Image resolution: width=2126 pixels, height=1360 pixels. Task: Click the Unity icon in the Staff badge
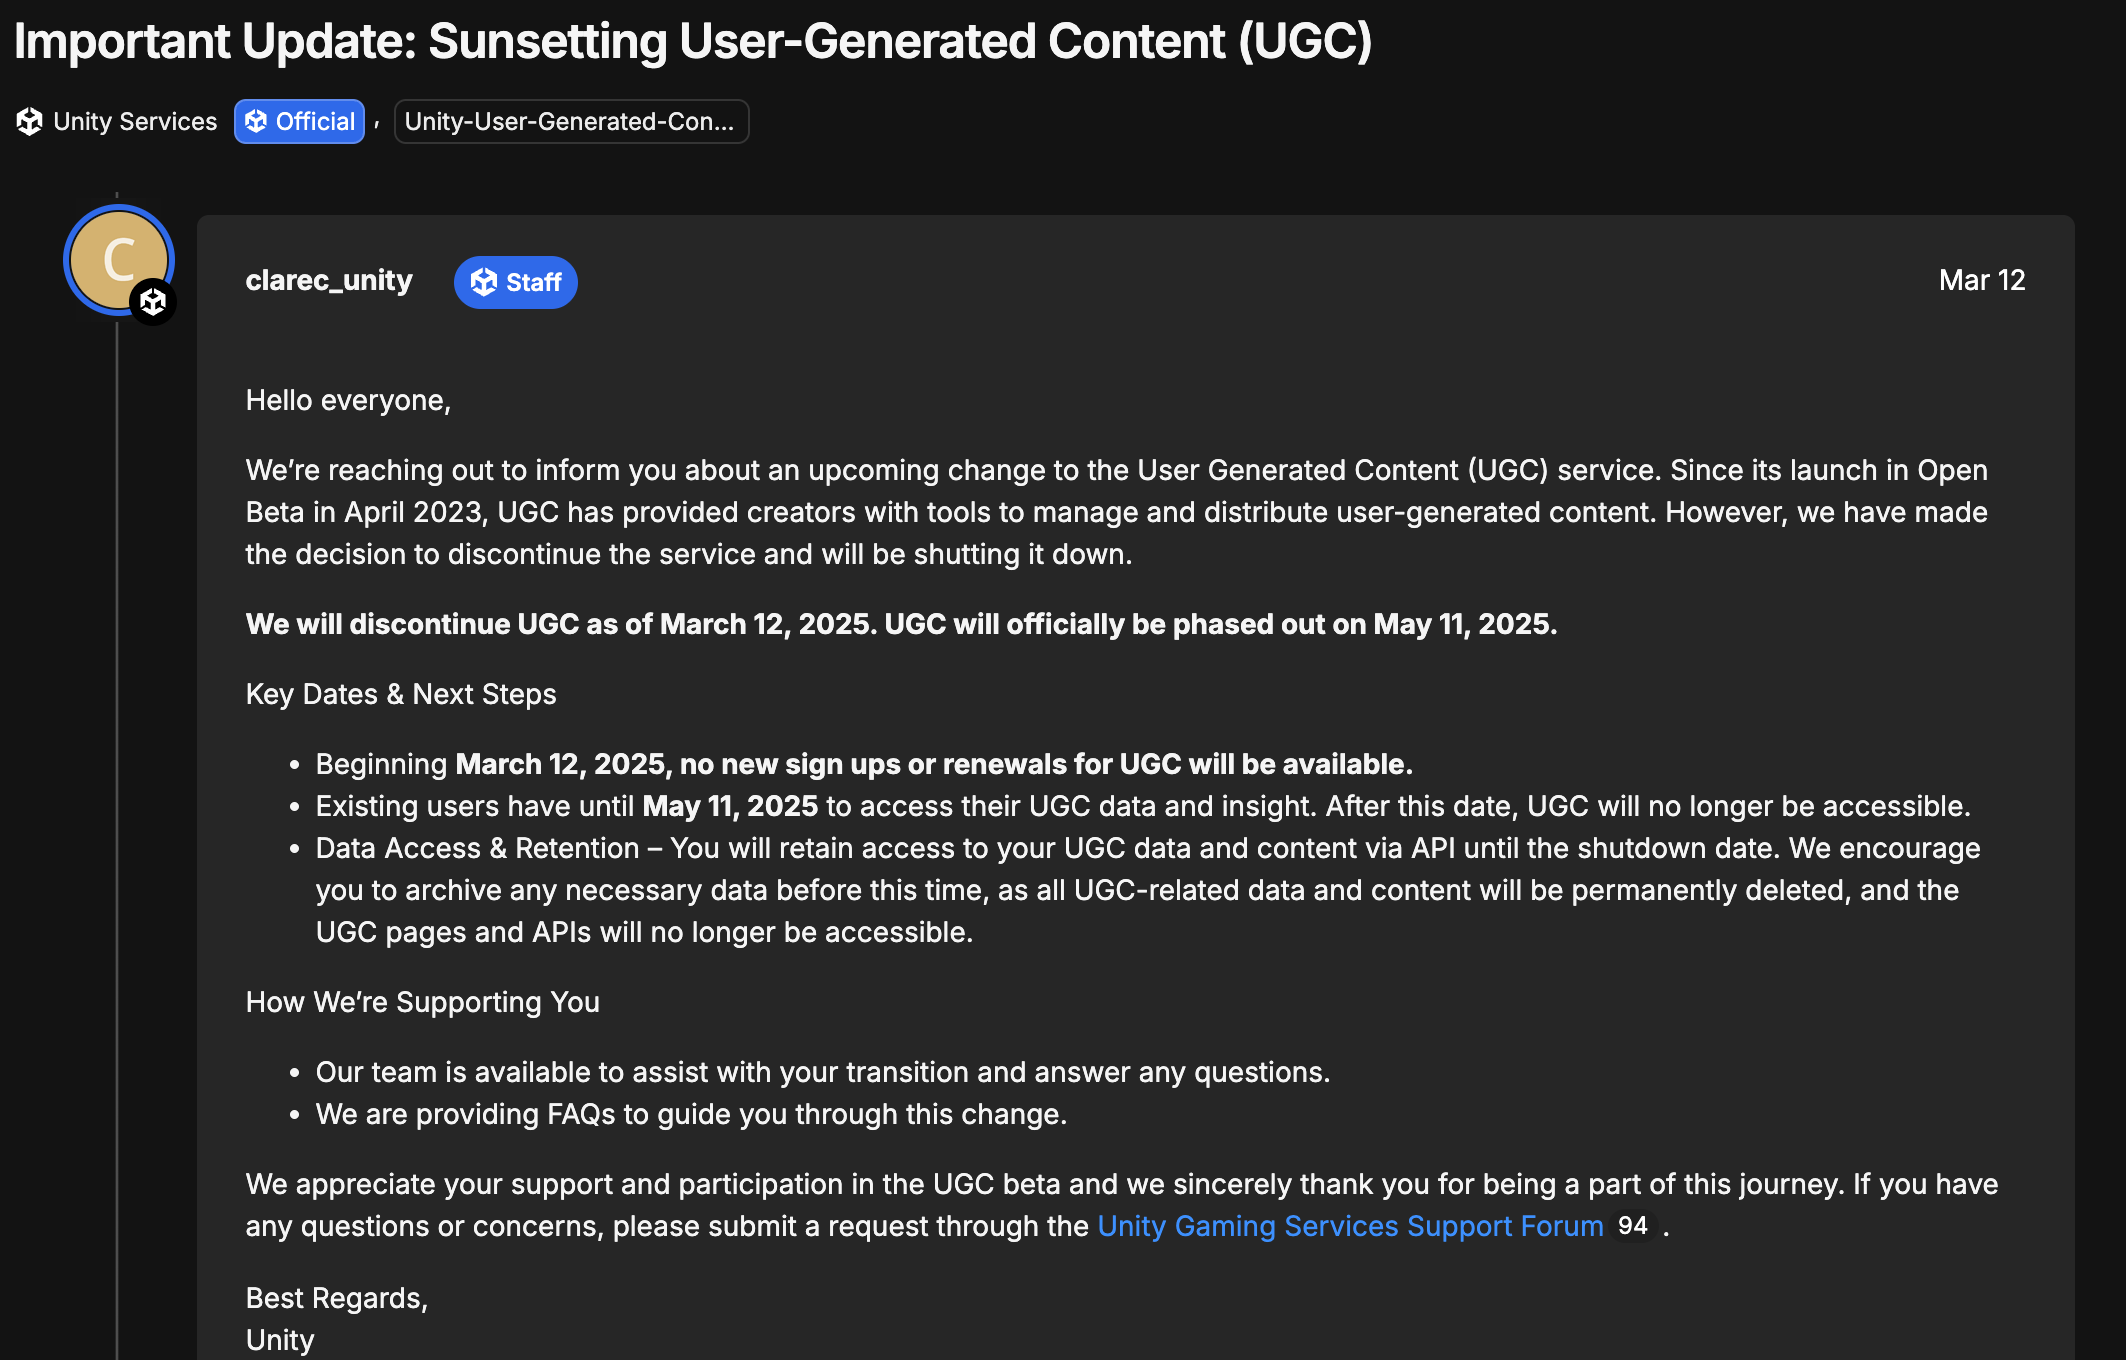484,283
